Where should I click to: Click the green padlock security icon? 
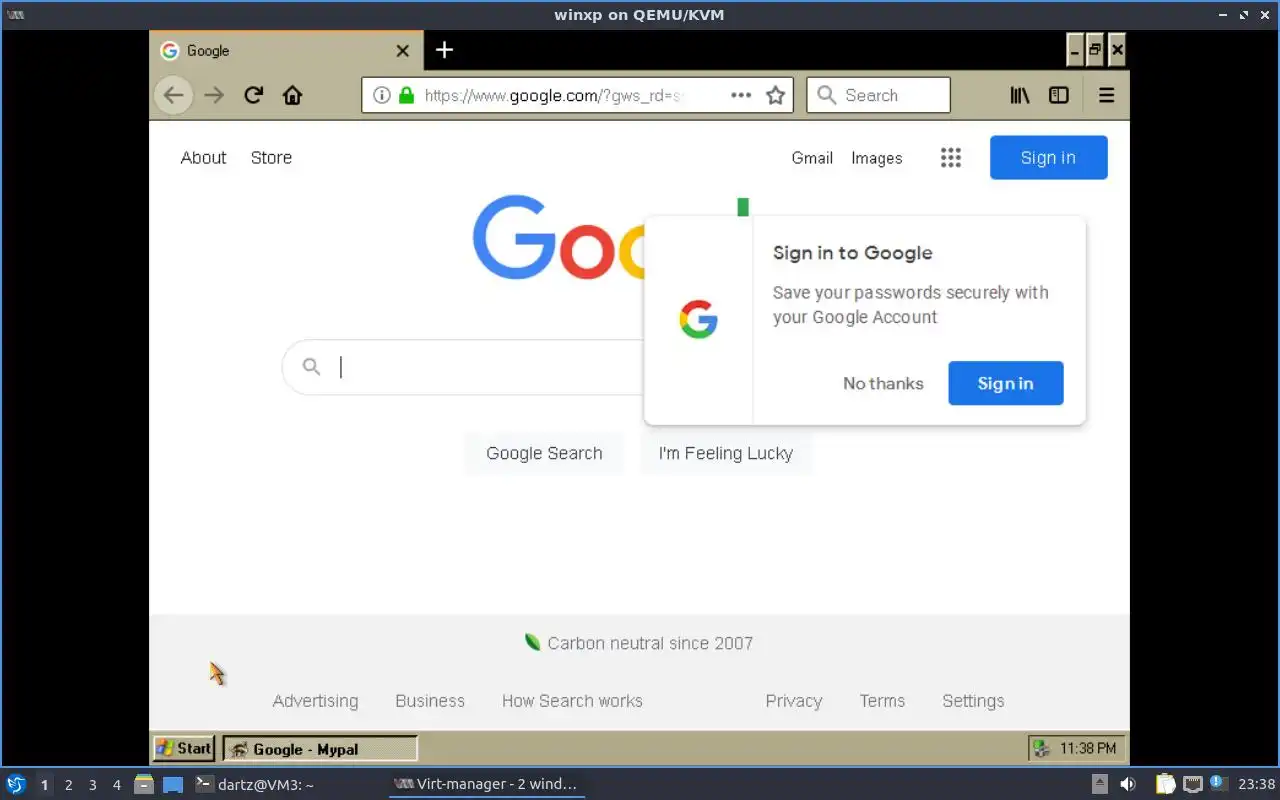pos(406,95)
